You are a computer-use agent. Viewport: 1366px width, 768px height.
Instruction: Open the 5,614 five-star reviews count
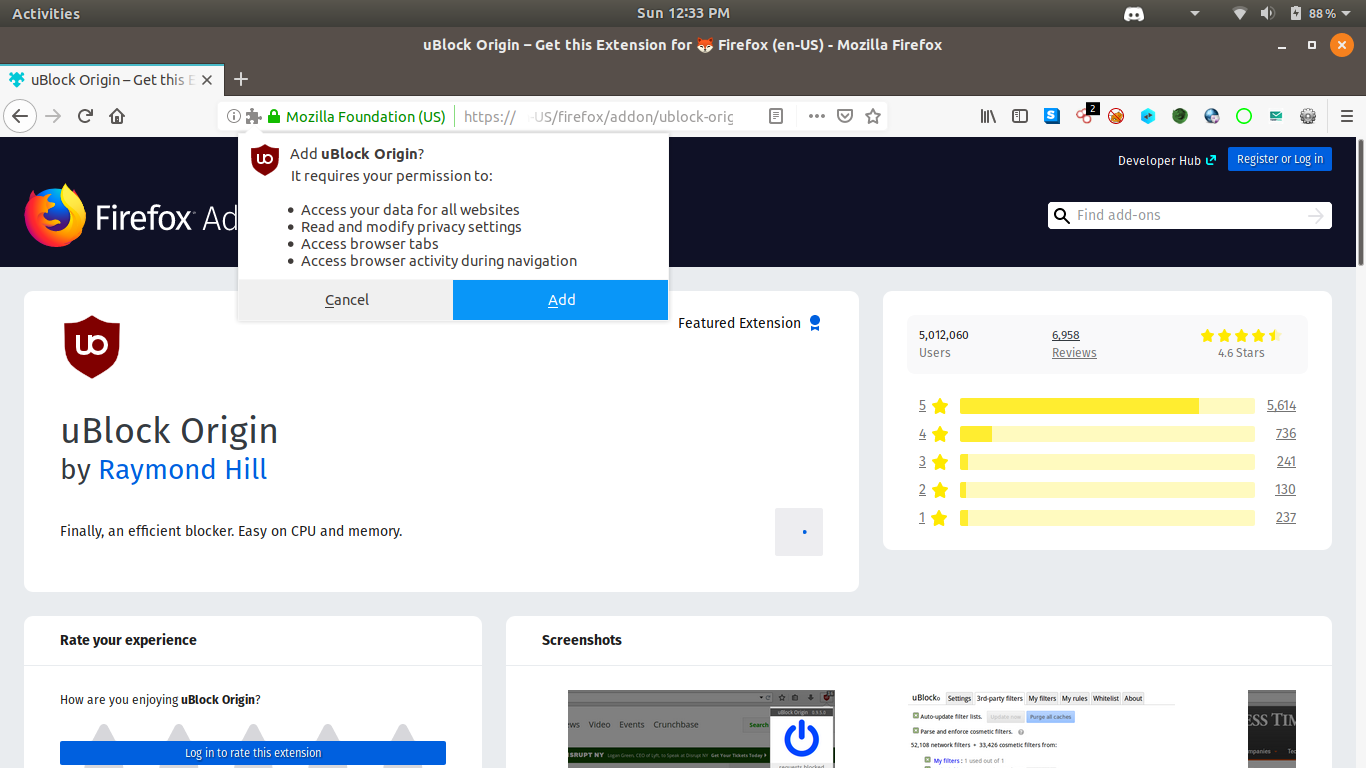[x=1281, y=406]
